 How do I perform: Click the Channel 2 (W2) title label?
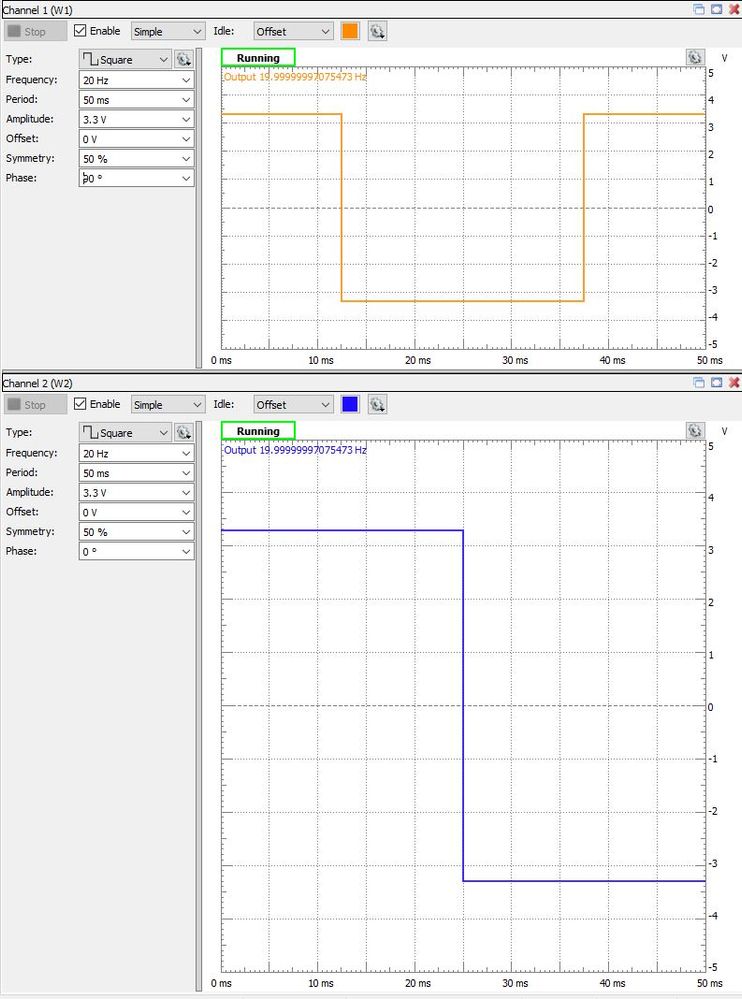[38, 383]
